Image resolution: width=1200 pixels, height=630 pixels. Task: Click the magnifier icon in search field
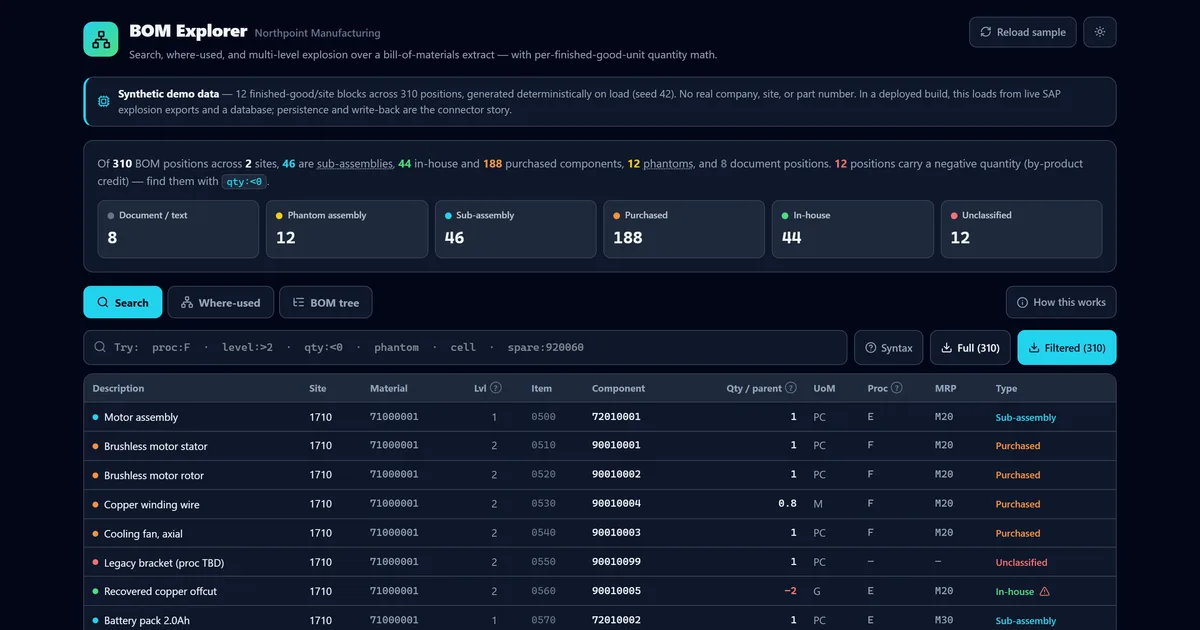[100, 348]
